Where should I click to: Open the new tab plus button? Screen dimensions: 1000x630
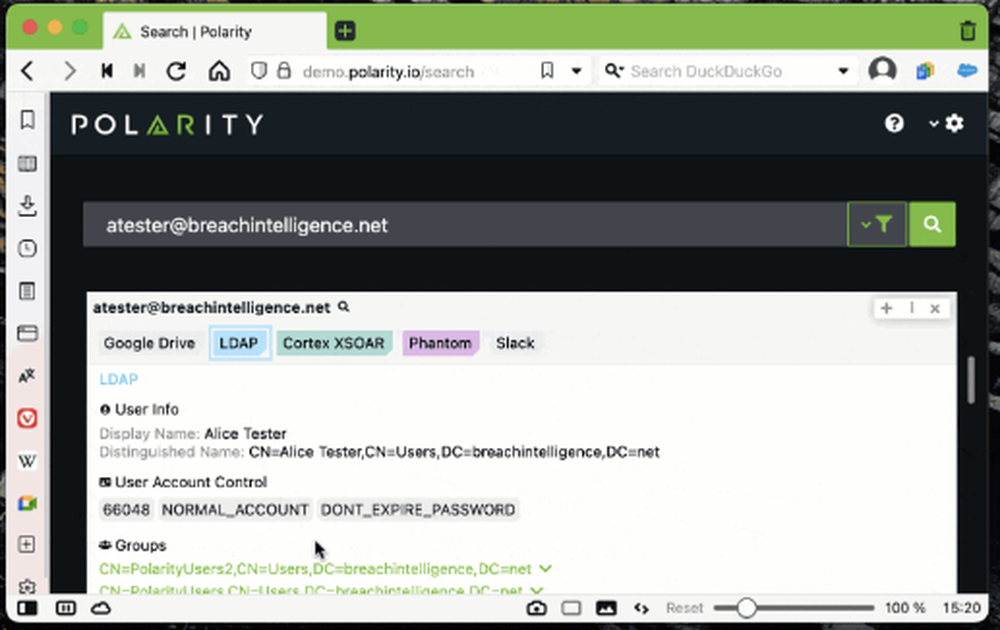[x=345, y=31]
